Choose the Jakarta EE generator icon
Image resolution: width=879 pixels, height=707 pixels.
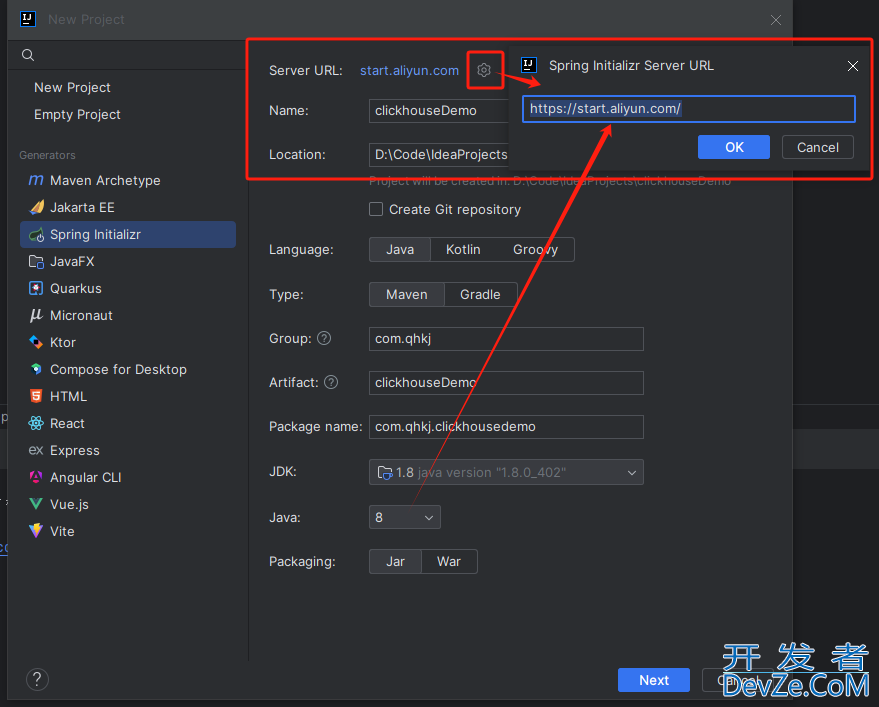pyautogui.click(x=36, y=208)
